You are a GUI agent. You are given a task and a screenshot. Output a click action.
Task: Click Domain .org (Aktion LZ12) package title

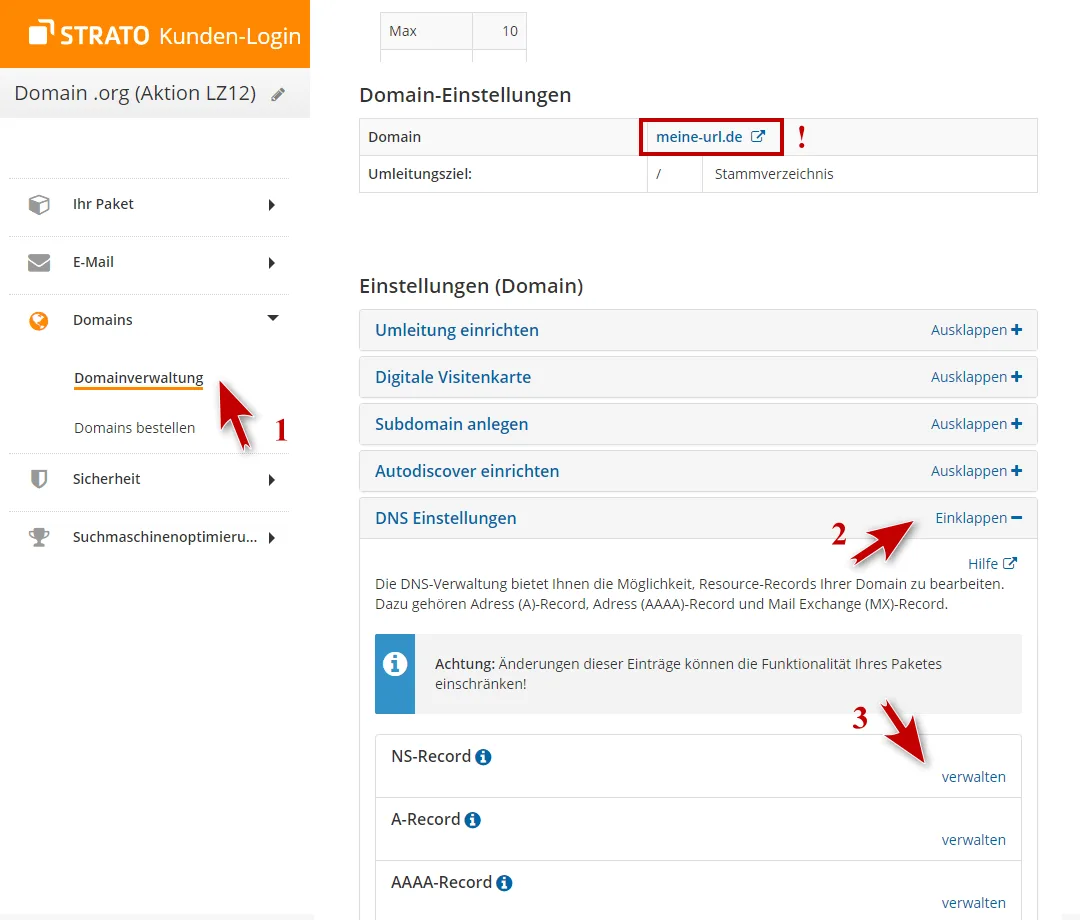click(x=135, y=93)
